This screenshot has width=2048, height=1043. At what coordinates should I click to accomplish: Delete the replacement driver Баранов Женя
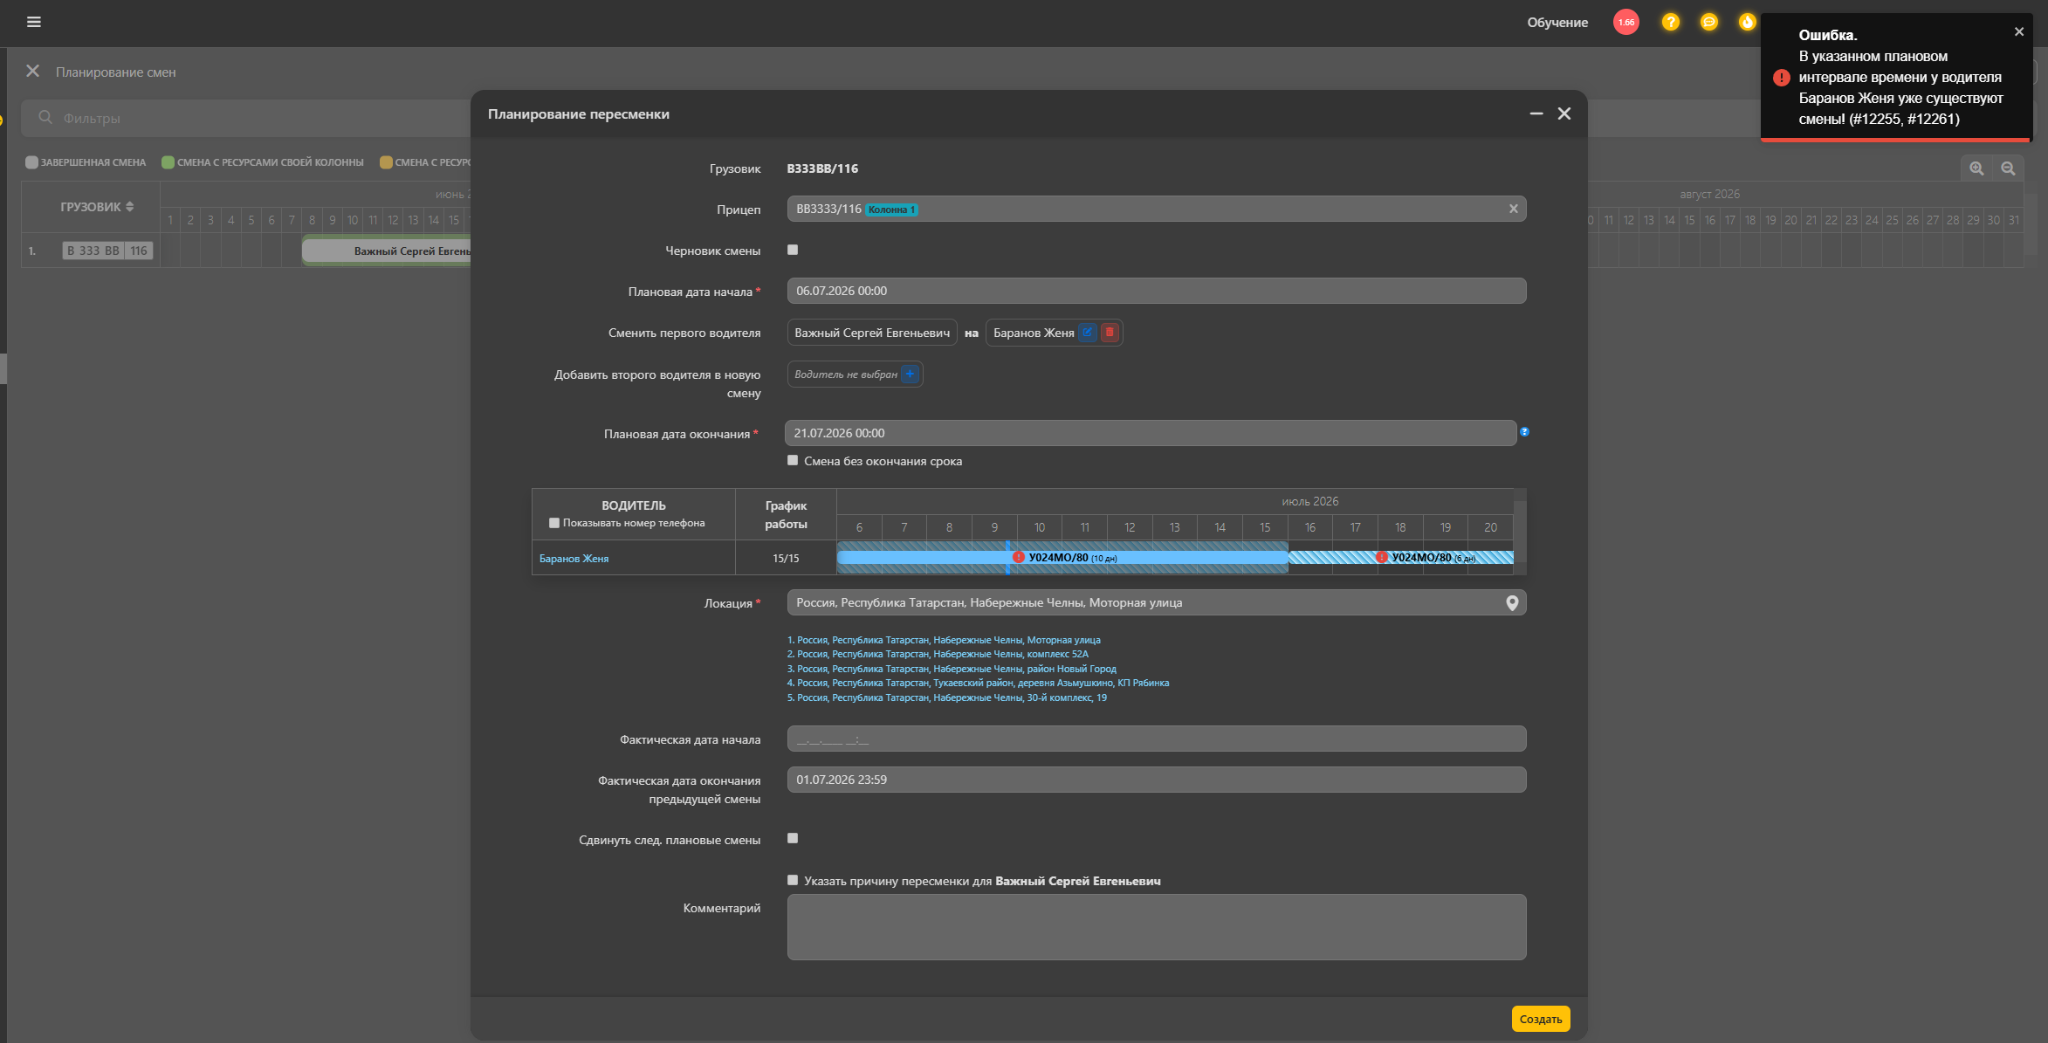pyautogui.click(x=1109, y=333)
